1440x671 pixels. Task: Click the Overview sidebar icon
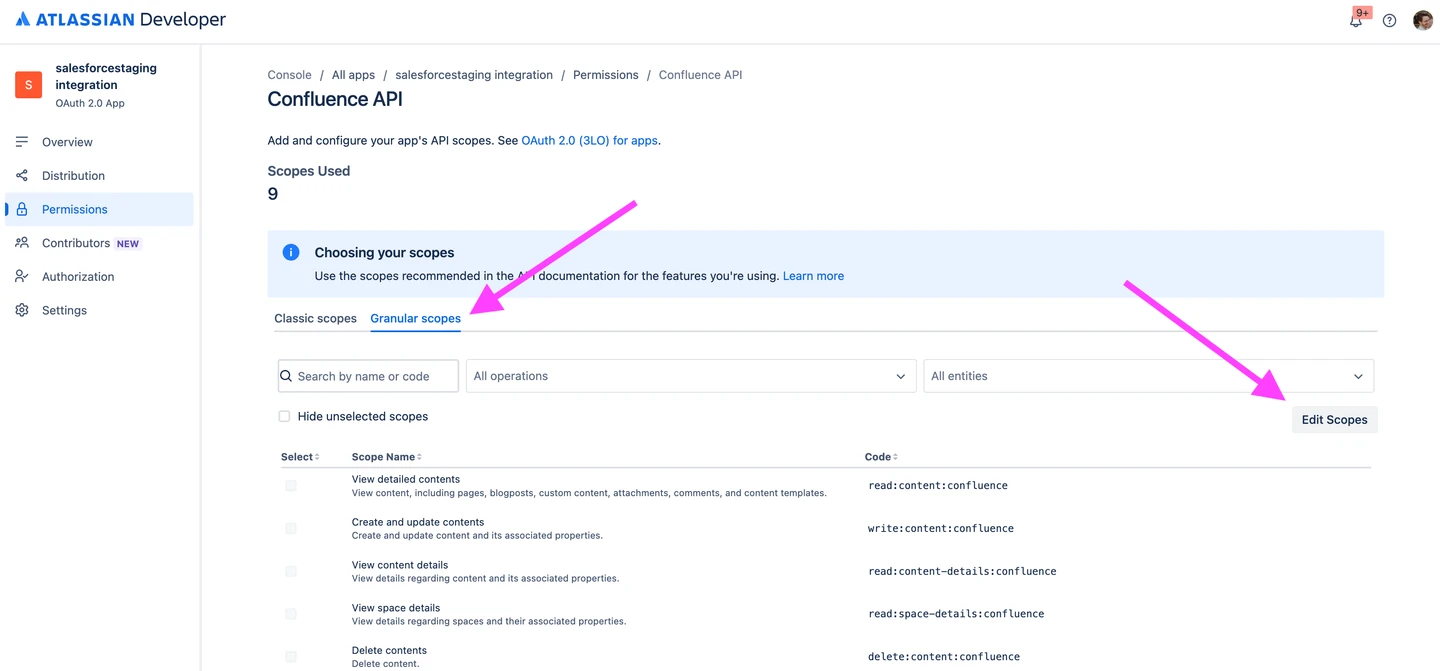tap(22, 142)
